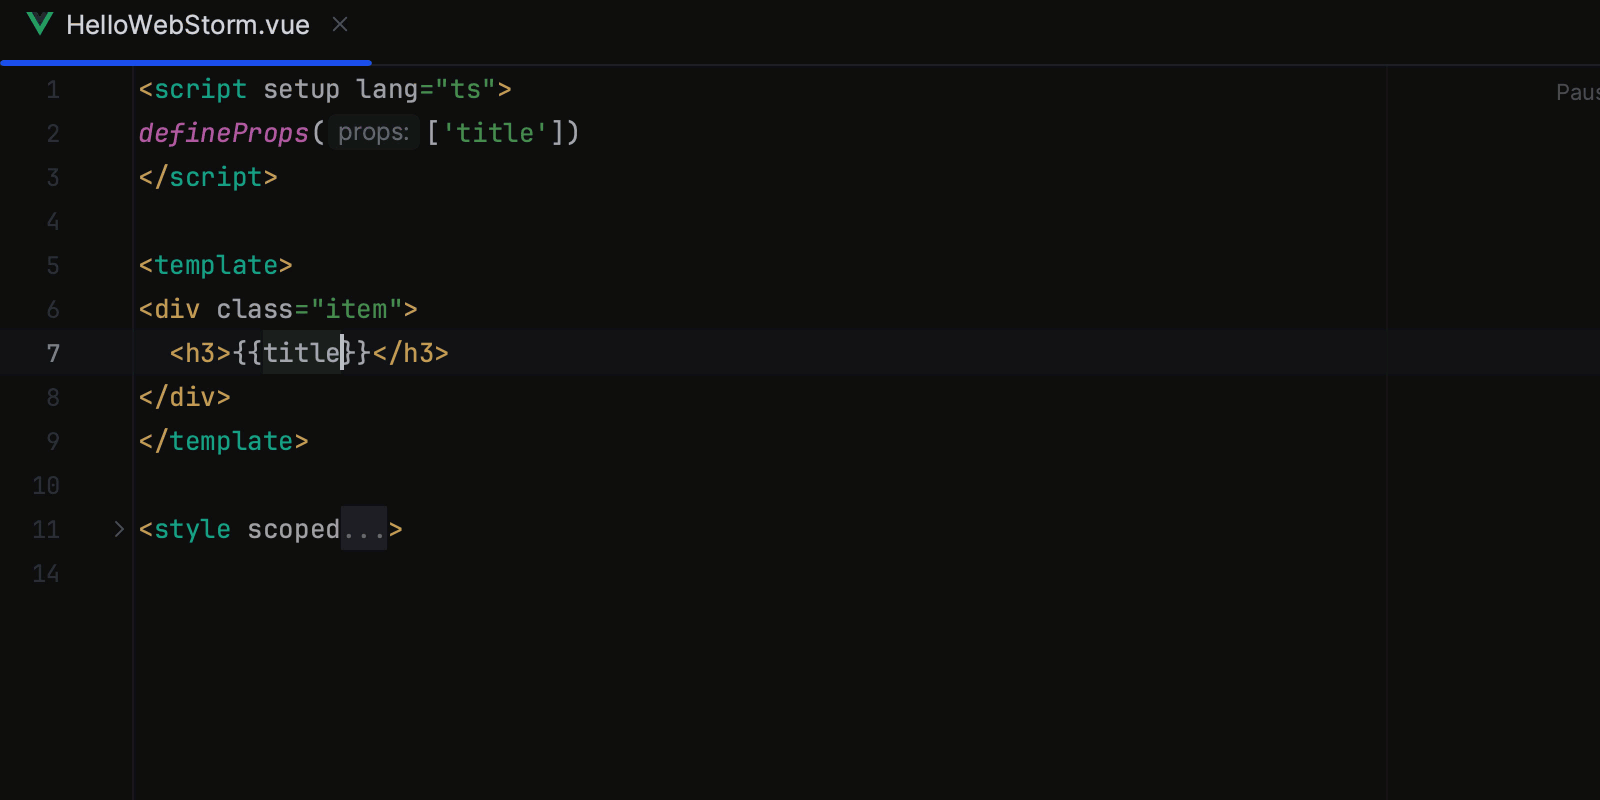Click line number 14 in gutter

click(46, 573)
